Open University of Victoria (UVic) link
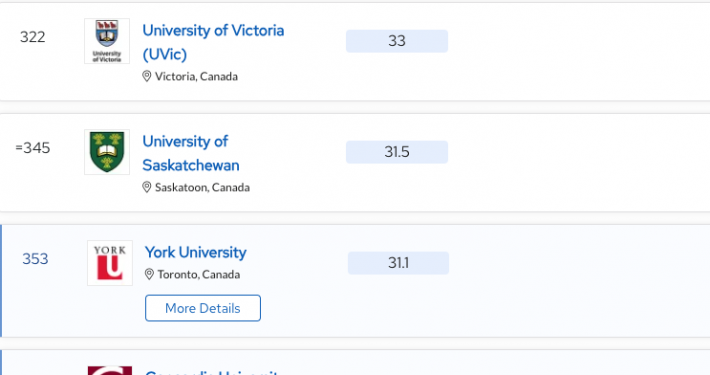Viewport: 710px width, 375px height. (x=213, y=42)
